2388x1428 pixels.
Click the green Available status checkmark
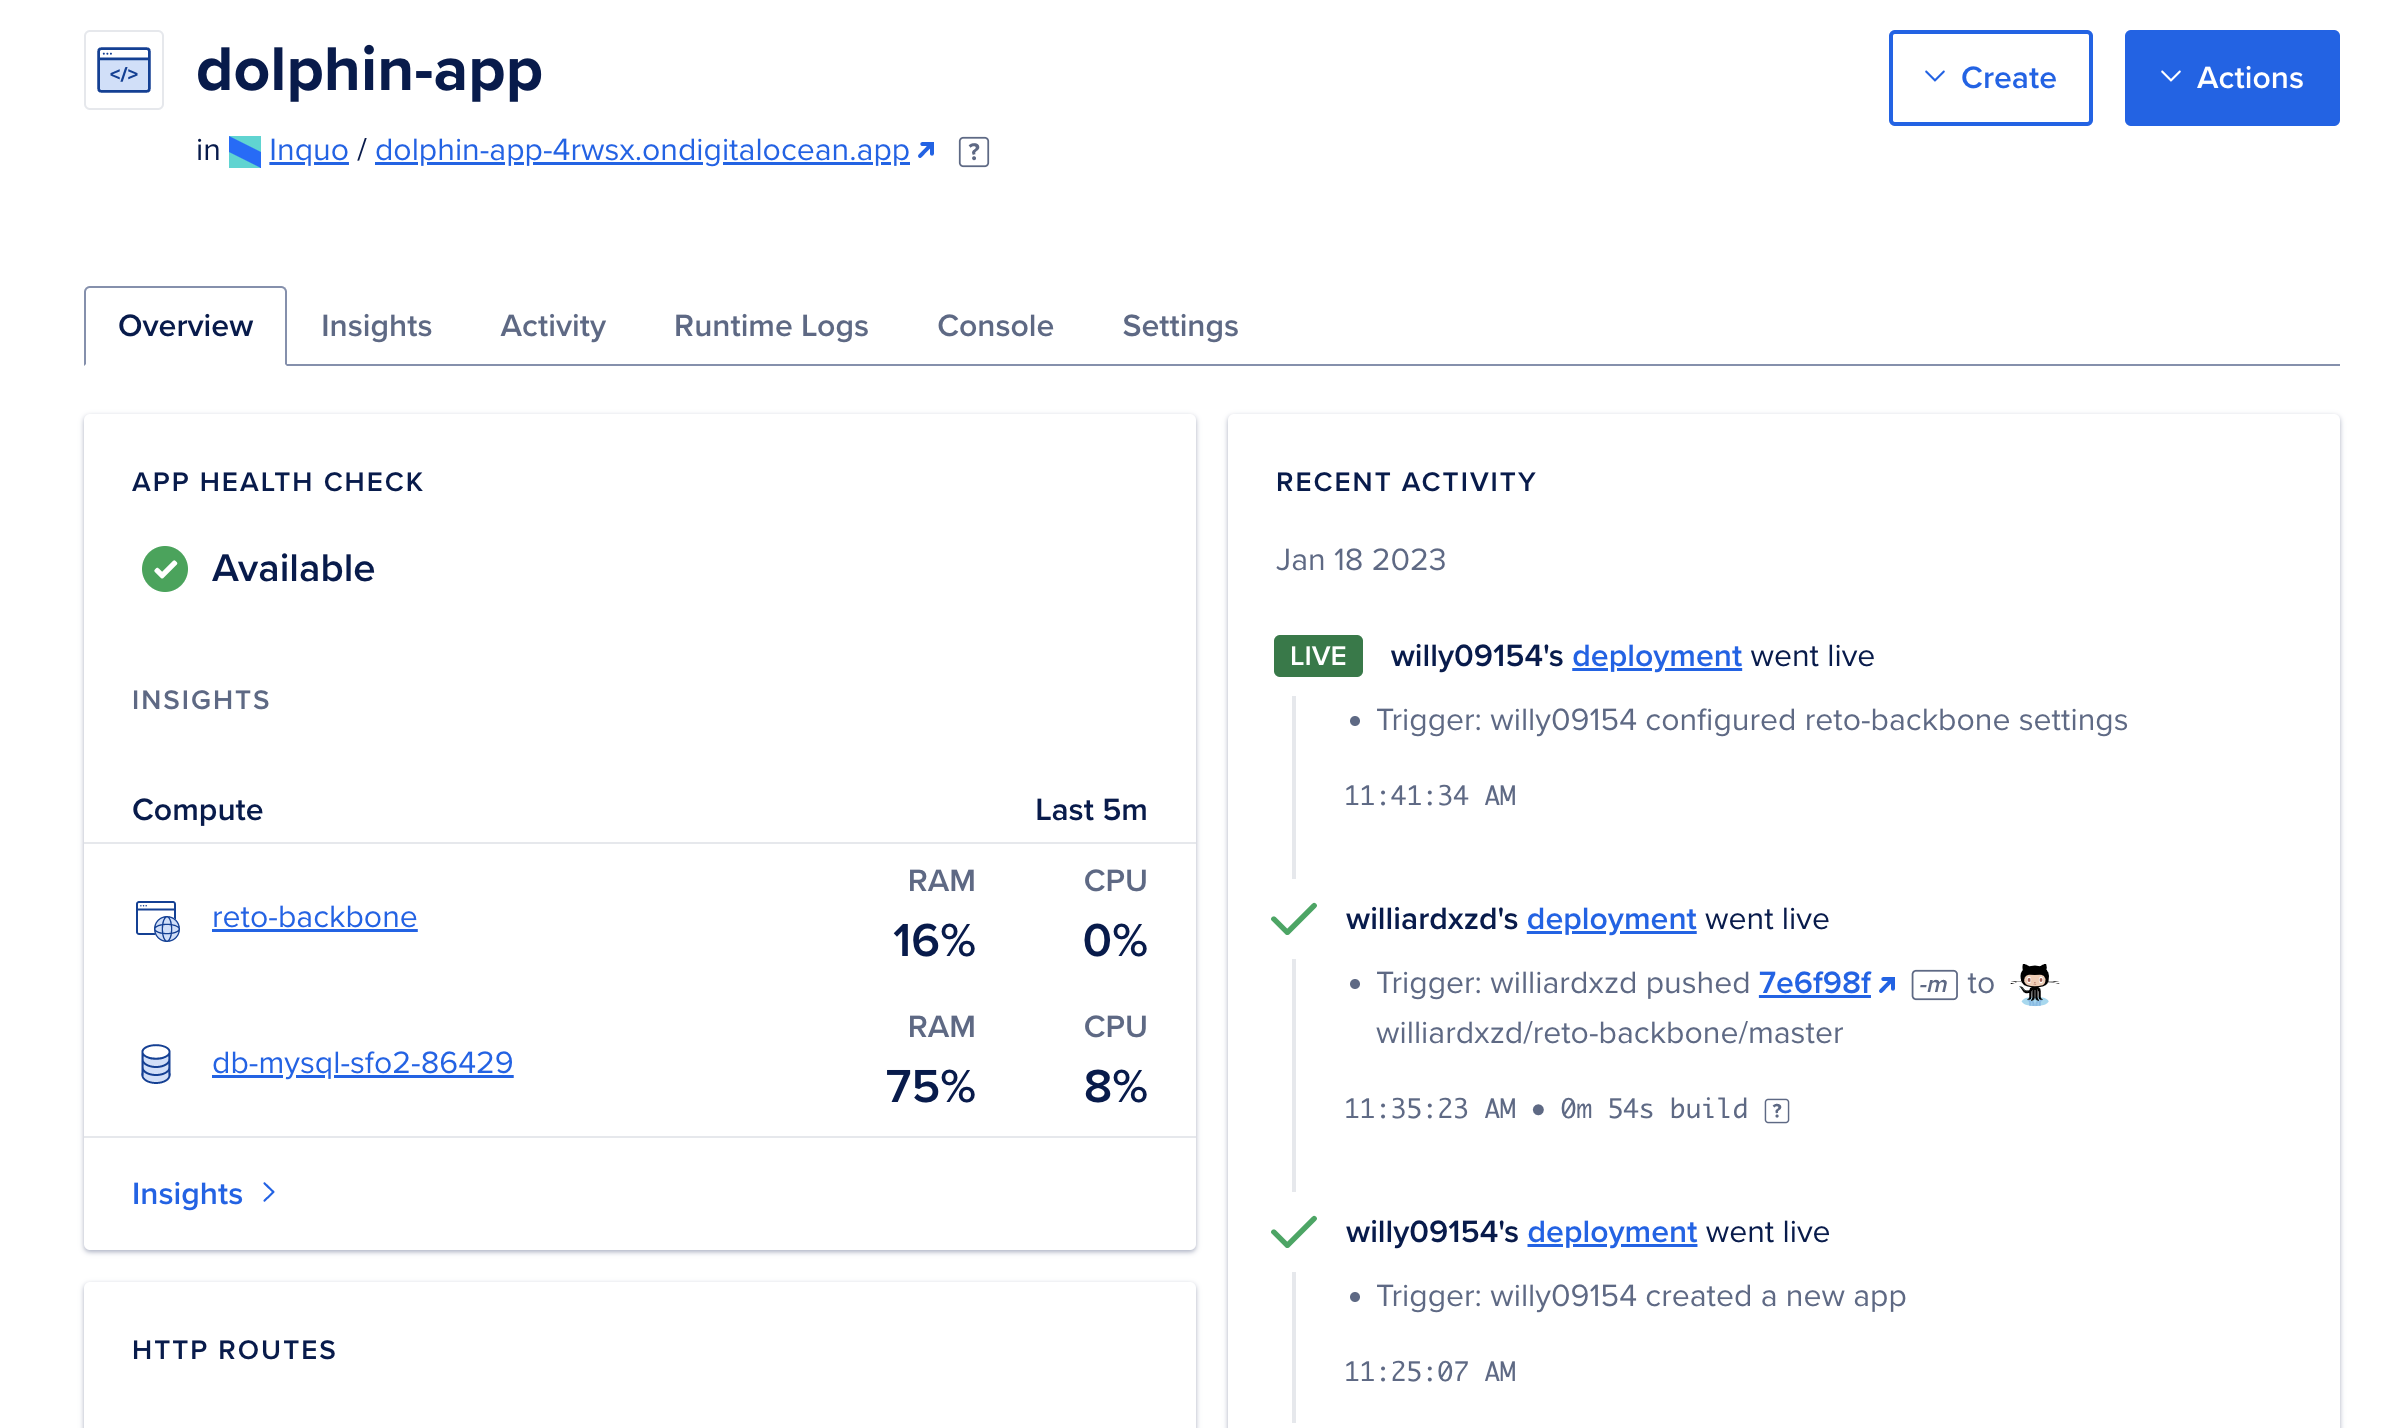[x=165, y=569]
